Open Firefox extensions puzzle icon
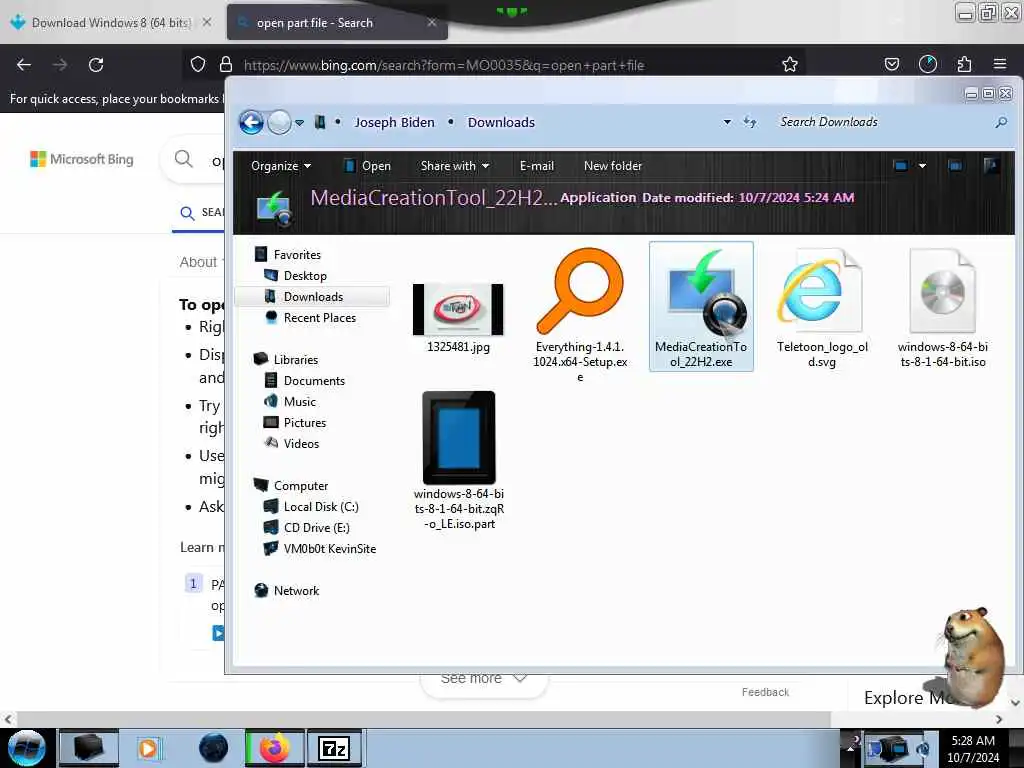 (x=965, y=65)
